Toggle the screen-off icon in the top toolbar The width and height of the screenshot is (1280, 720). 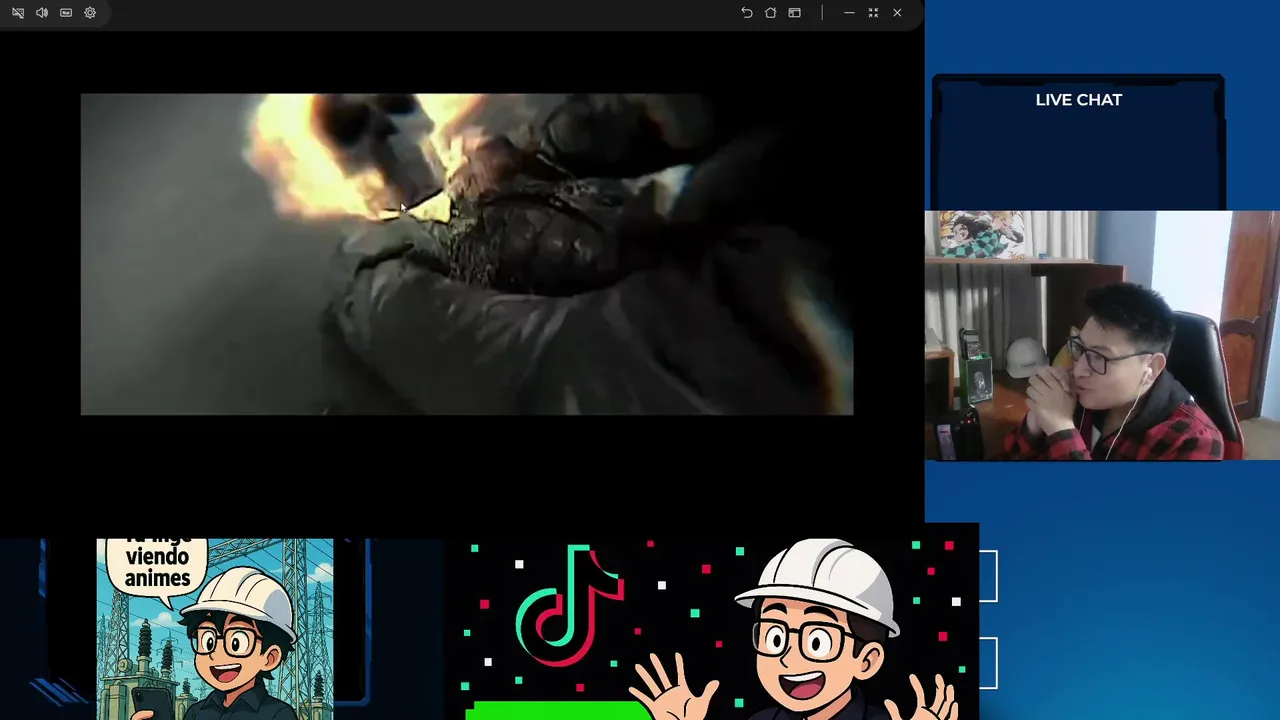point(18,13)
